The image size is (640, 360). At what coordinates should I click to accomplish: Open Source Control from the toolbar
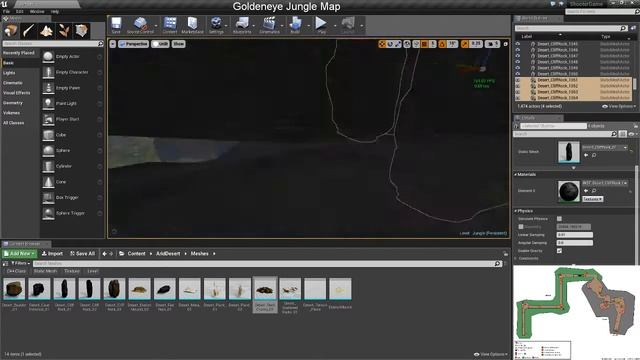[x=140, y=25]
